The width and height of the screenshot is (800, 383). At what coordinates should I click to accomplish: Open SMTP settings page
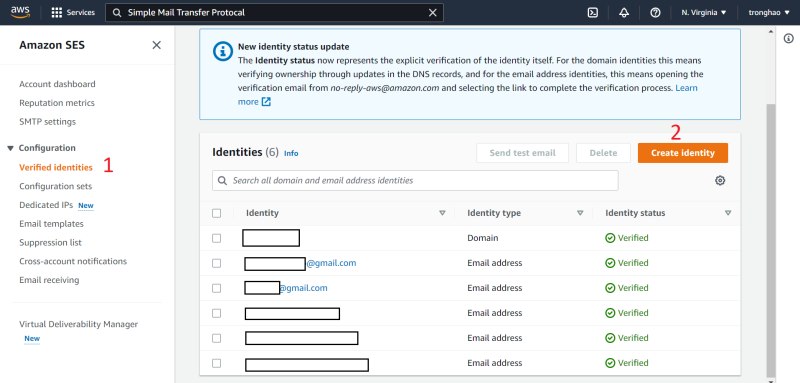(x=47, y=122)
